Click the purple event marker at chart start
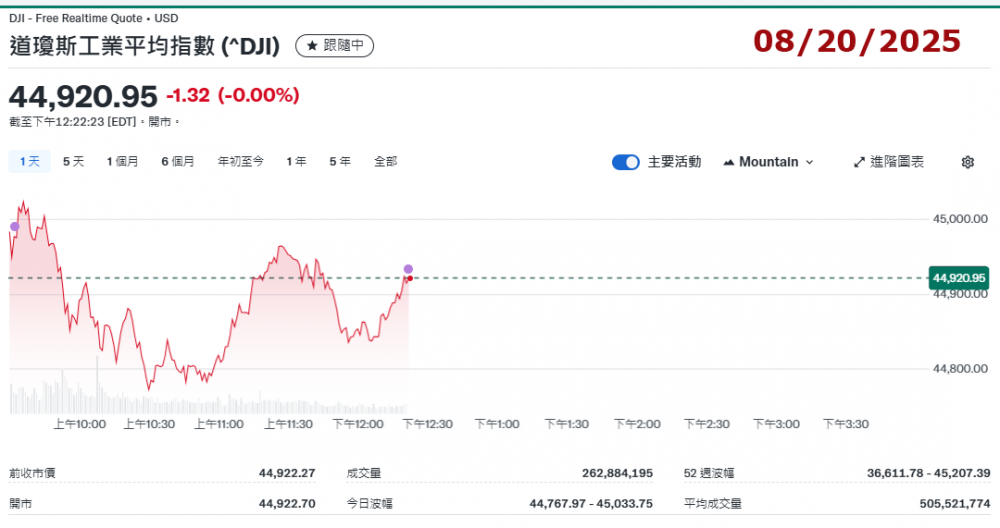Screen dimensions: 1000x528 (x=14, y=226)
